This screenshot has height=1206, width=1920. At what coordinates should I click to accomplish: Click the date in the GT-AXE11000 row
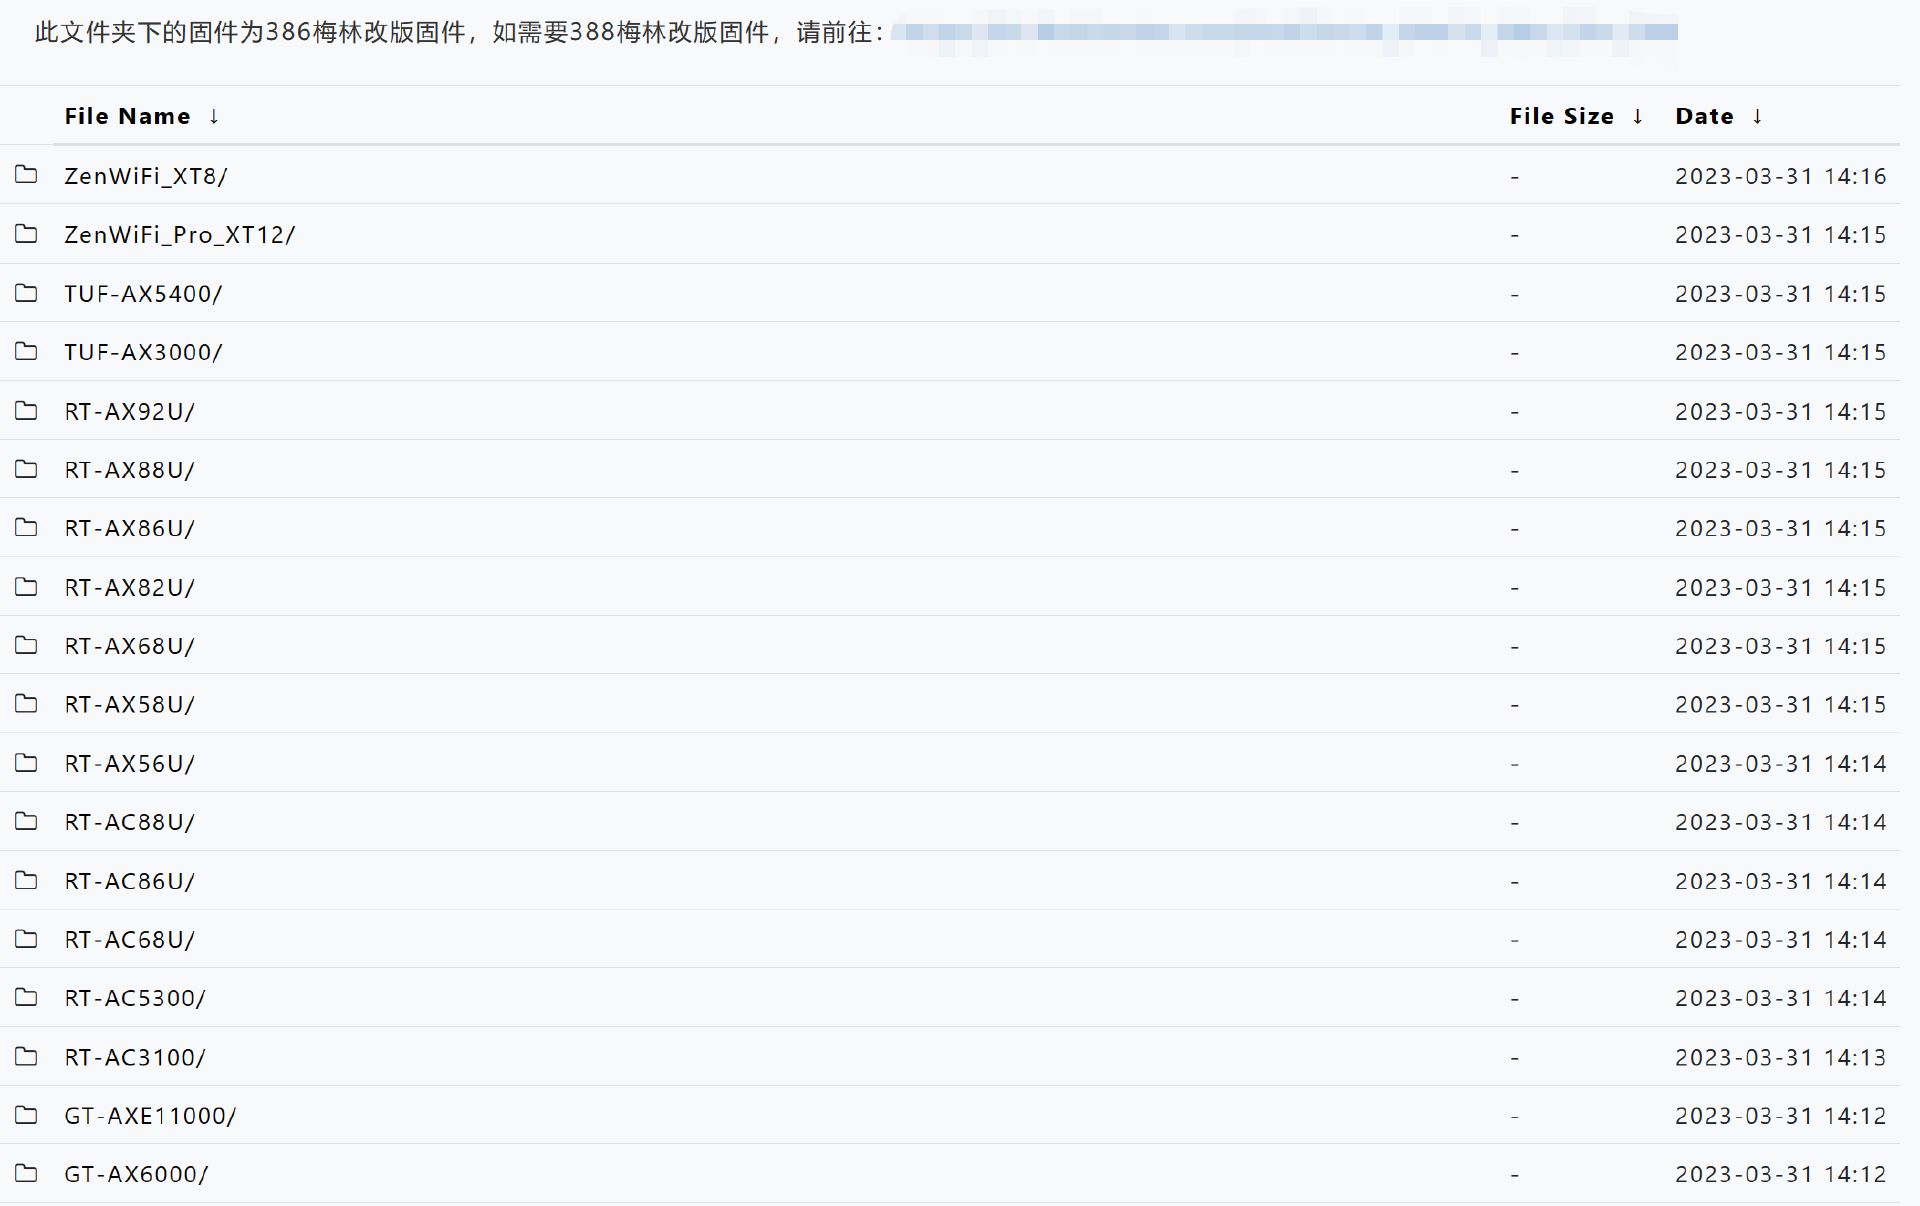coord(1780,1116)
